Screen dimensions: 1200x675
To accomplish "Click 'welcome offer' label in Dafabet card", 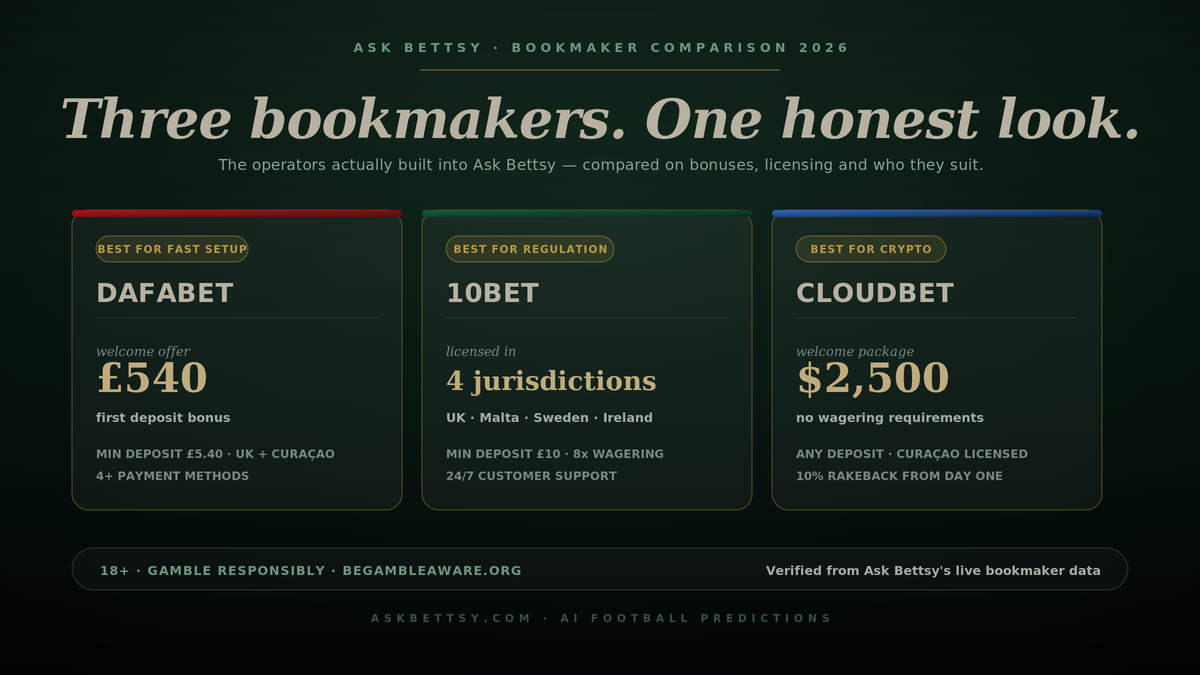I will click(x=143, y=351).
